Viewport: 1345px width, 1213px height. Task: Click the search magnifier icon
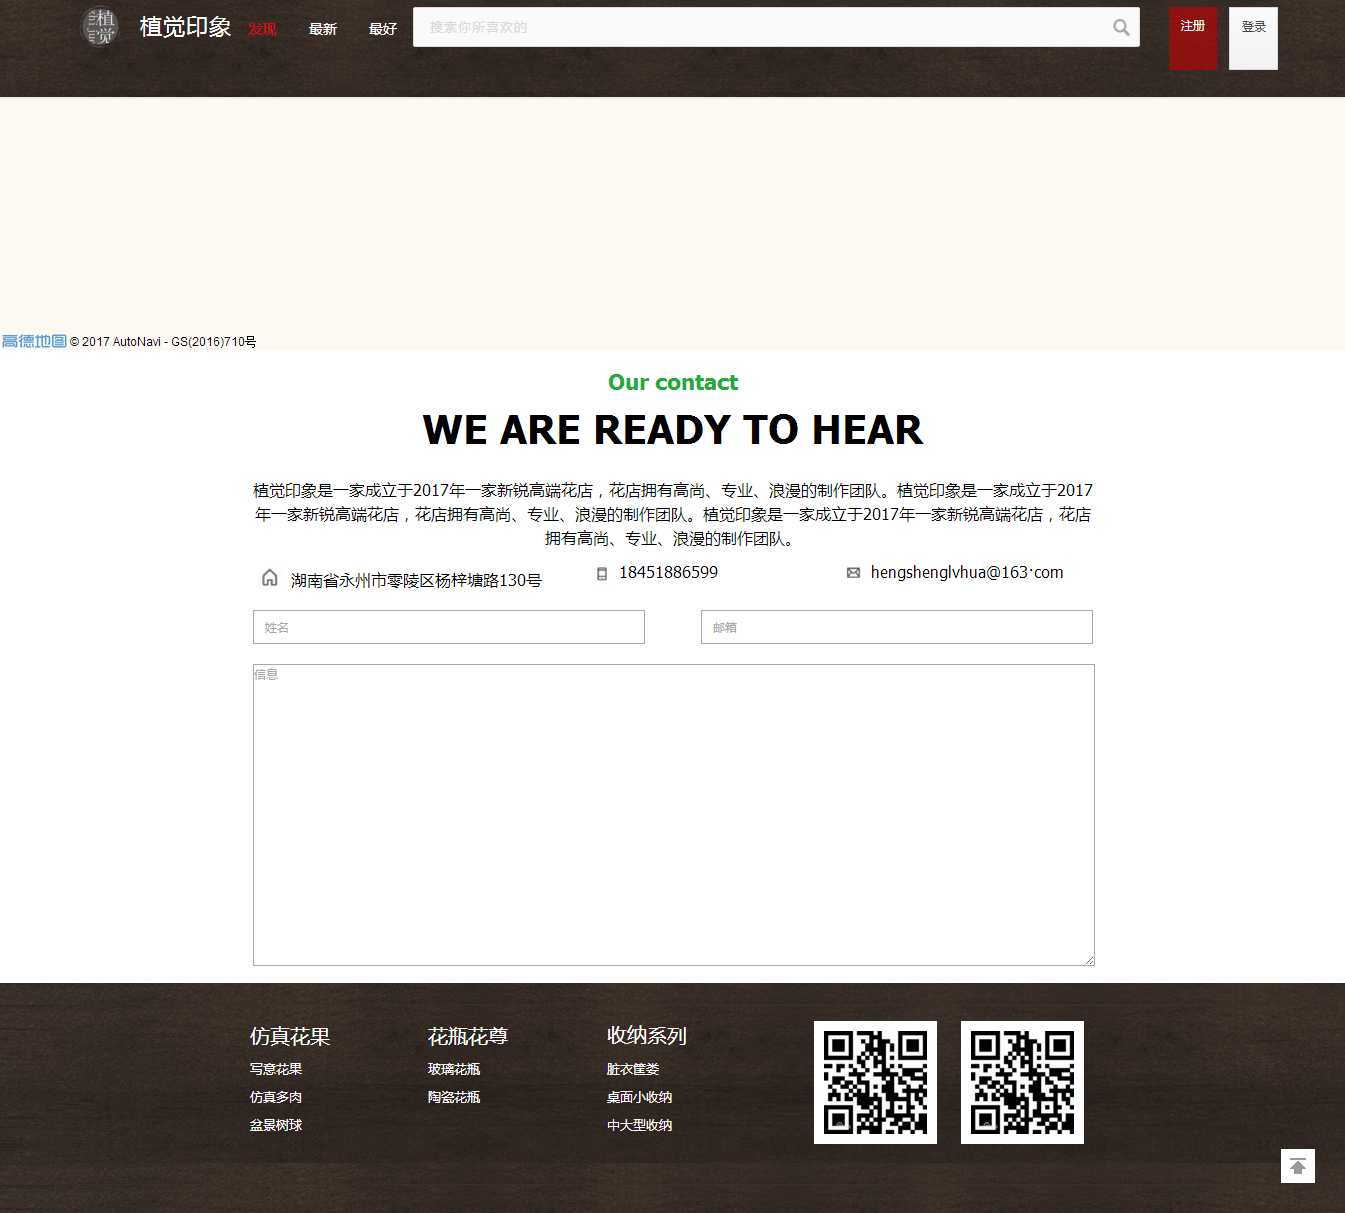coord(1121,28)
